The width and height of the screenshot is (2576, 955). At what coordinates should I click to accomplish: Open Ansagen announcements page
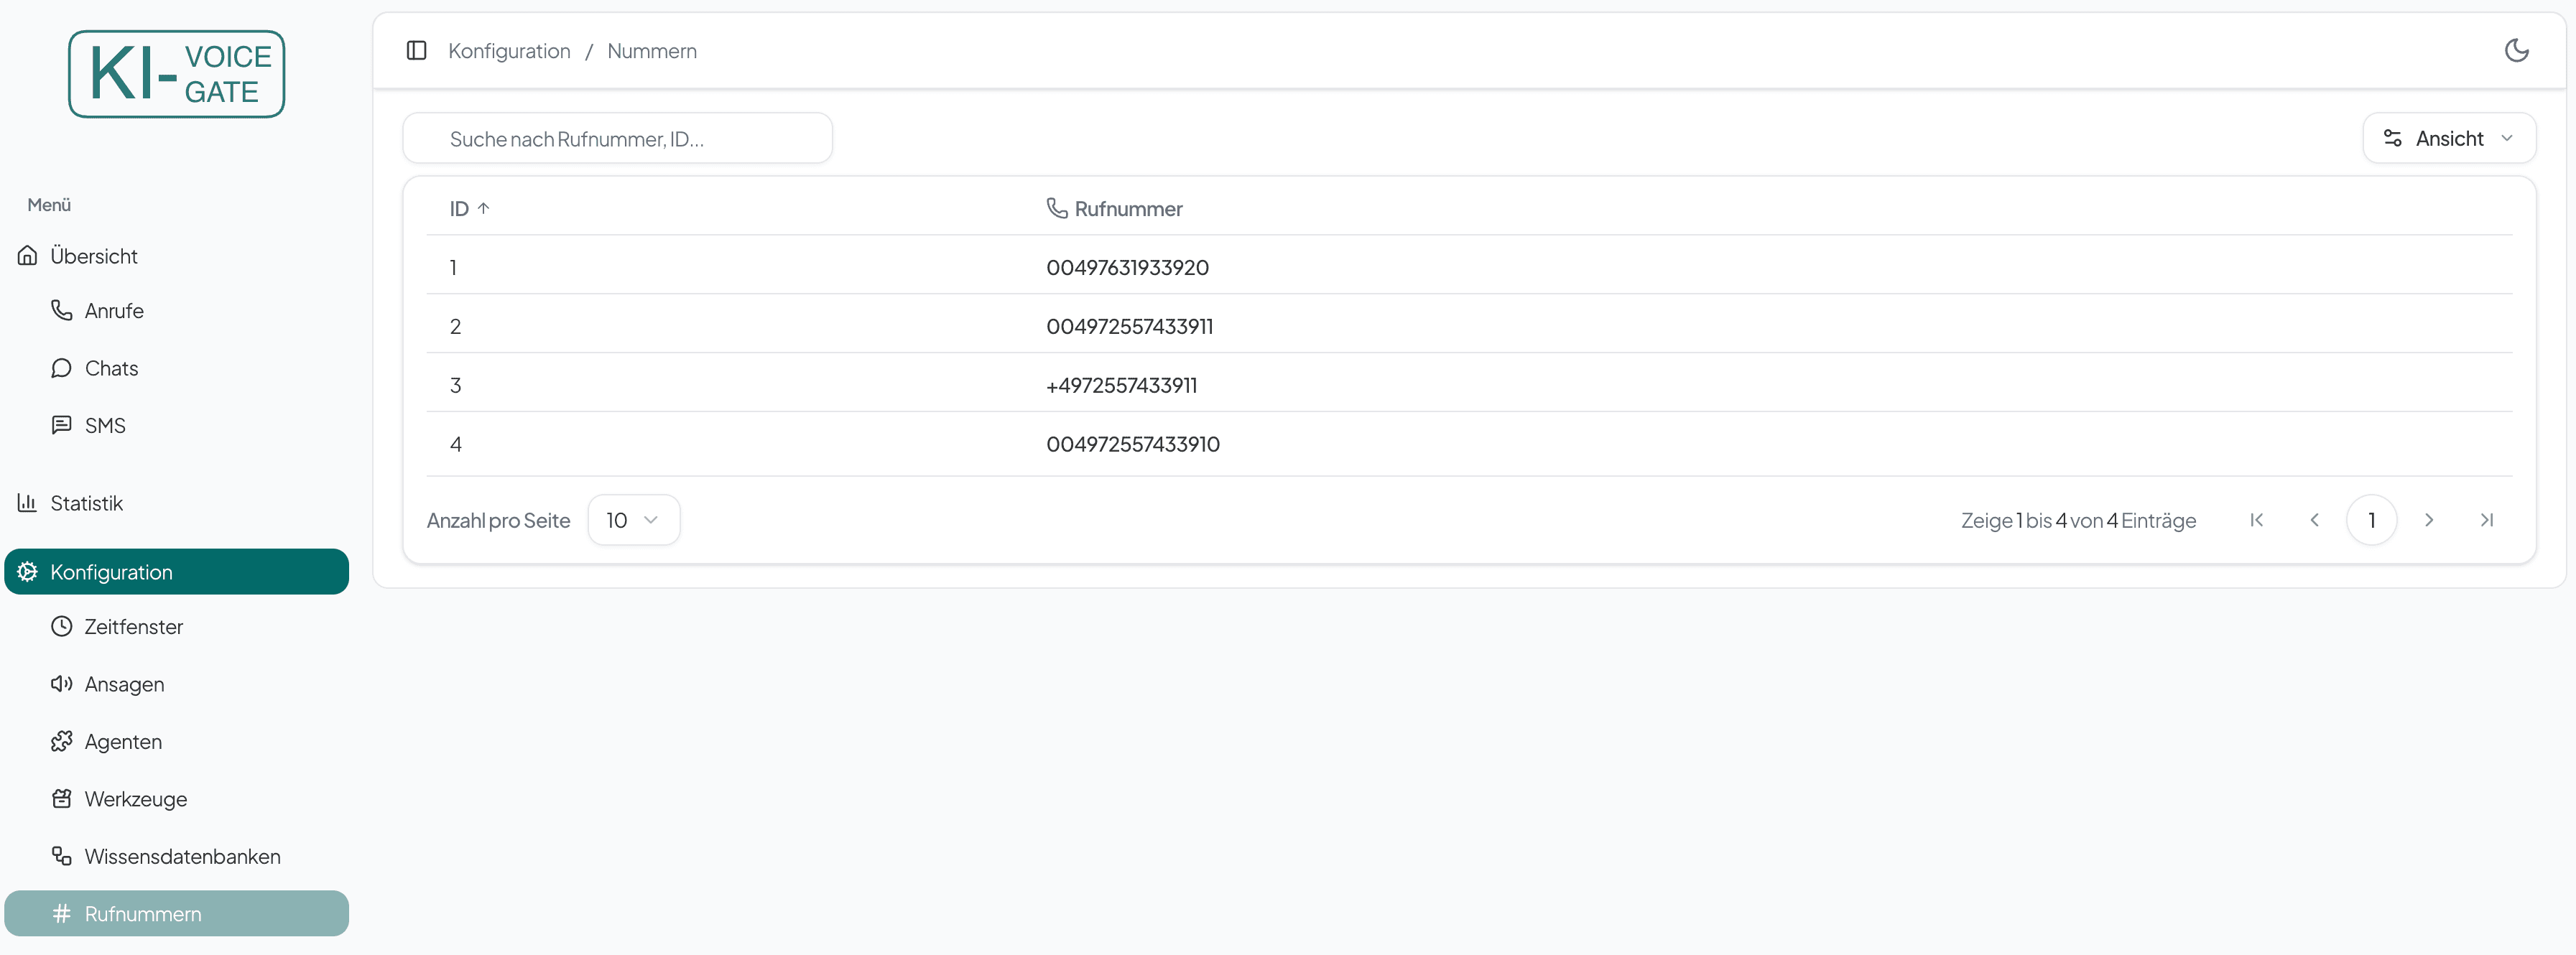(124, 684)
